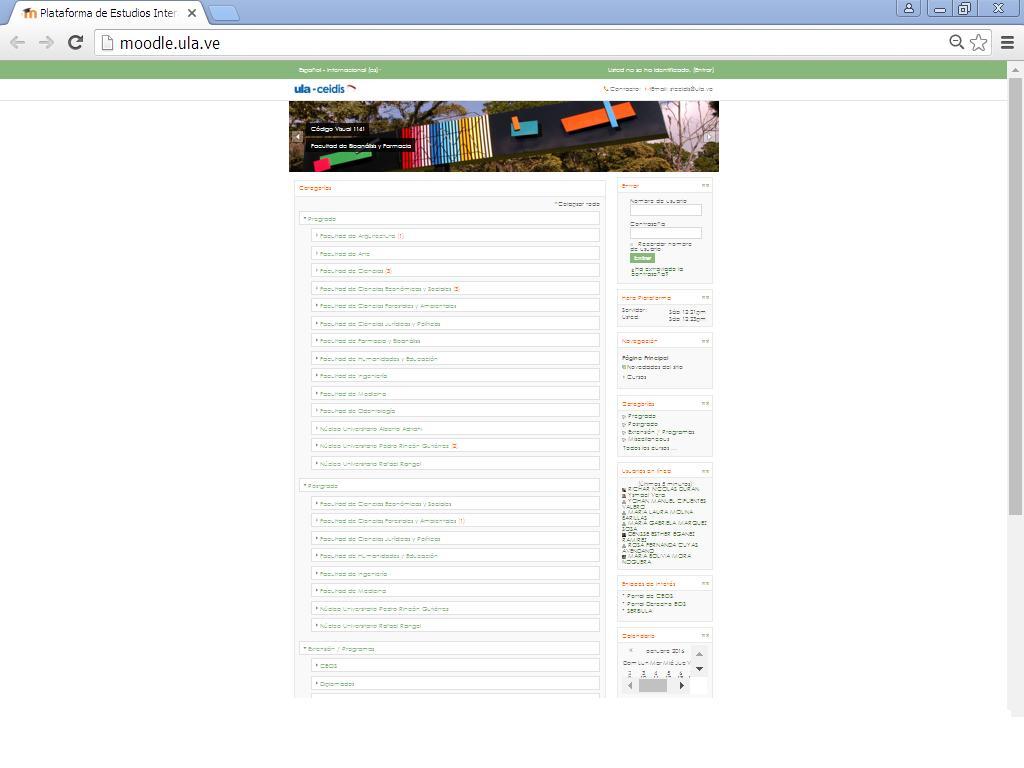The height and width of the screenshot is (768, 1024).
Task: Click the zoom magnifier icon in address bar
Action: [956, 42]
